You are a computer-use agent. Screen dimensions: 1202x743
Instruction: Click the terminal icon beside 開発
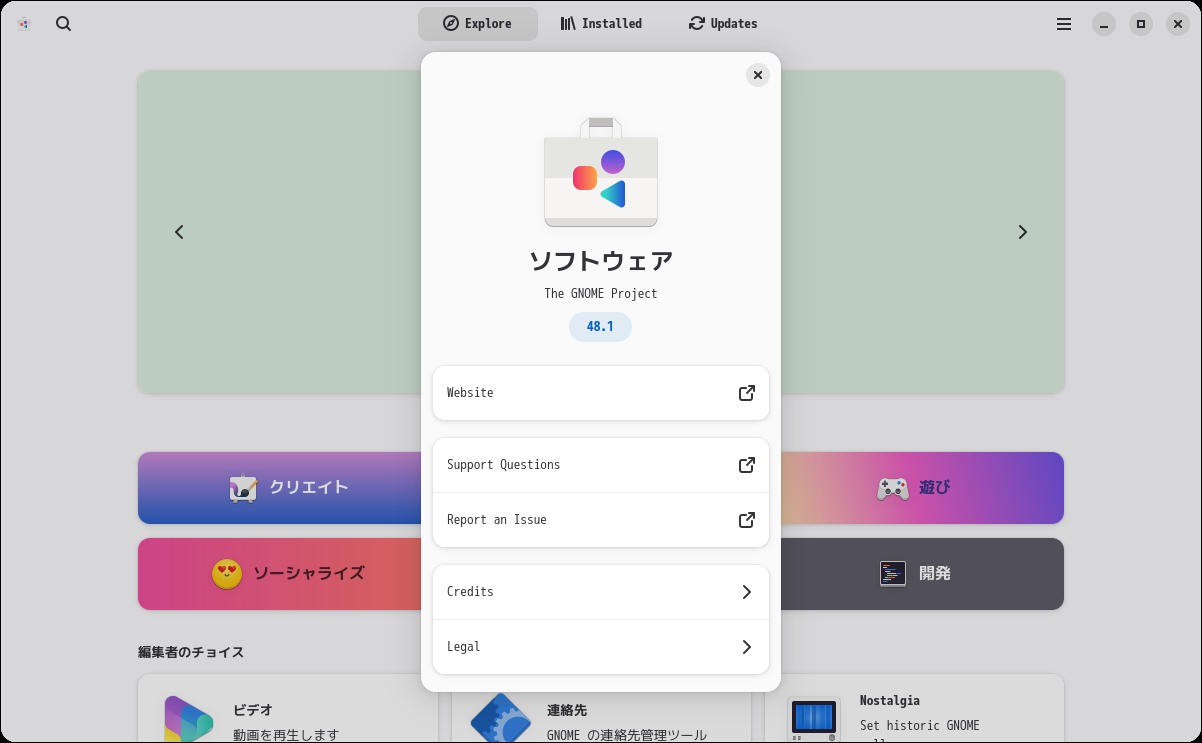pos(893,573)
